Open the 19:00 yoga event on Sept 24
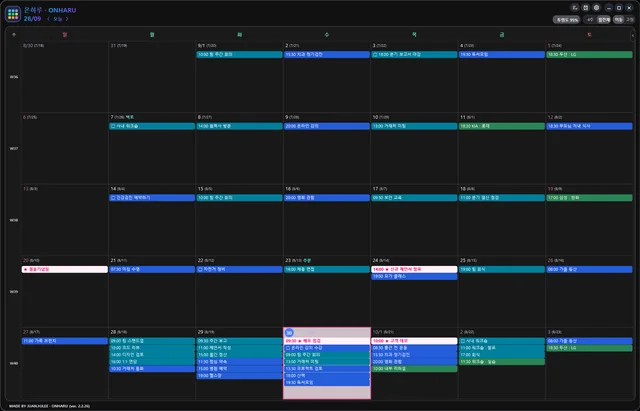The image size is (640, 411). (x=414, y=277)
